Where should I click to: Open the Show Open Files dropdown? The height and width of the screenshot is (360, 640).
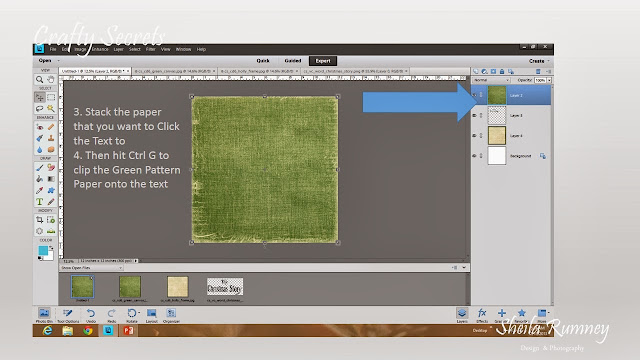[x=91, y=268]
